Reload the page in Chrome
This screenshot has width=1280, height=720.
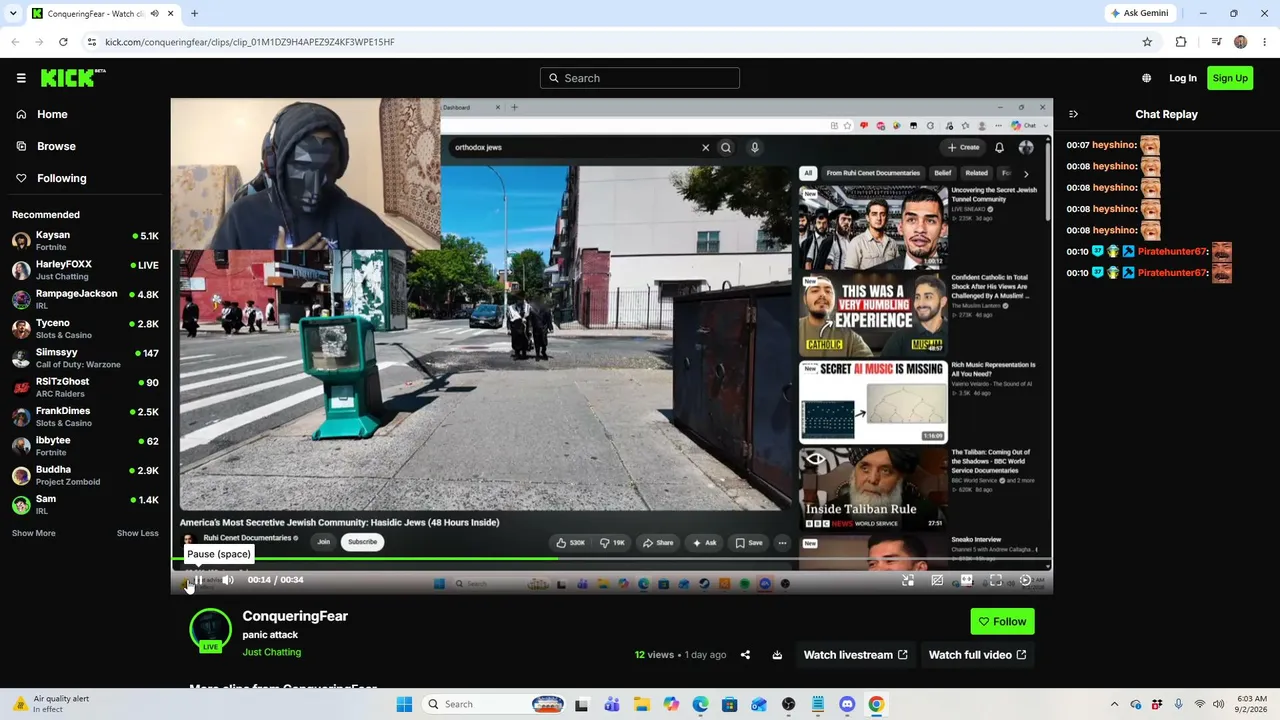[63, 42]
